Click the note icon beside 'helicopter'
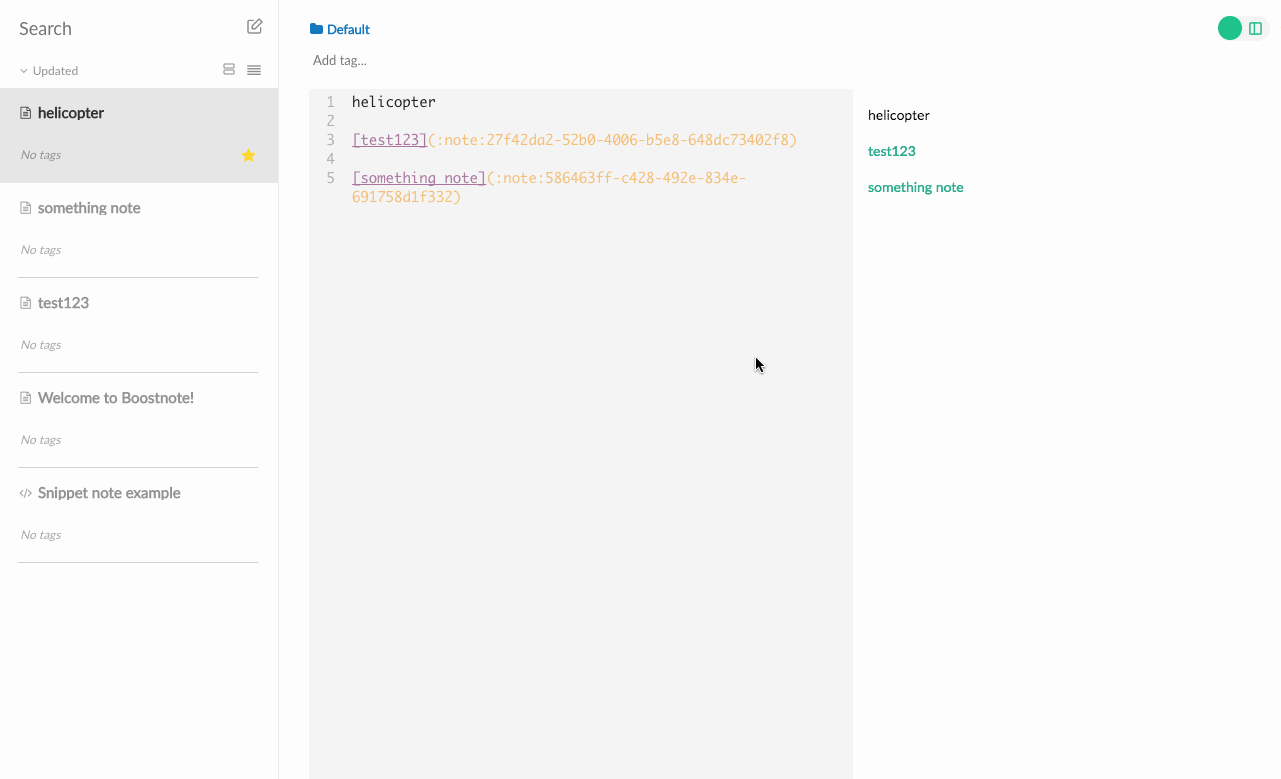Screen dimensions: 1281x779 (24, 112)
